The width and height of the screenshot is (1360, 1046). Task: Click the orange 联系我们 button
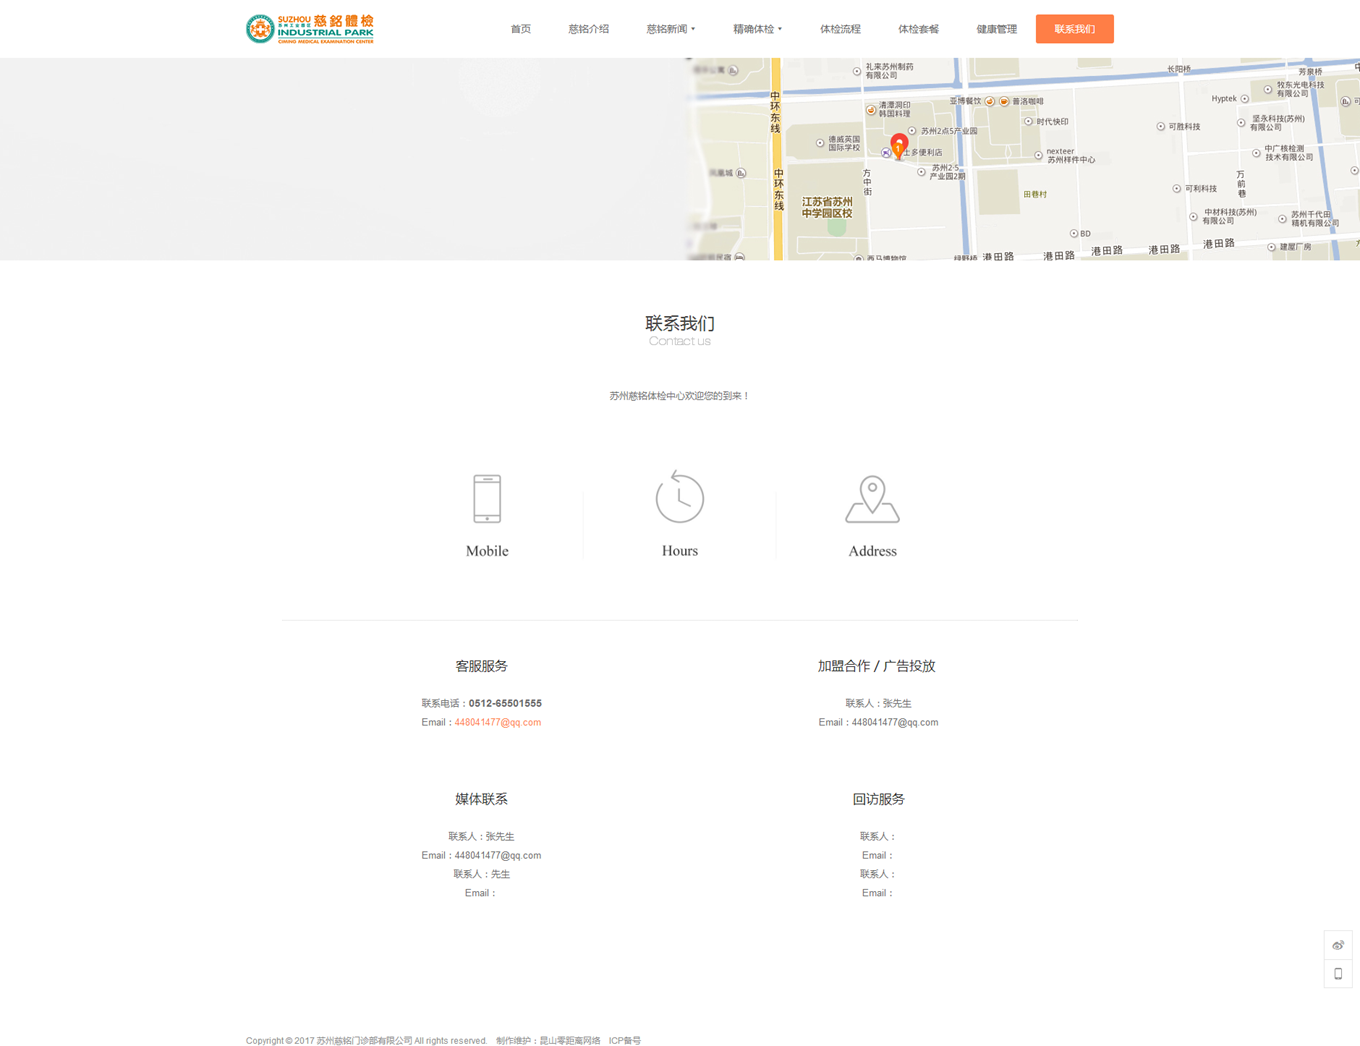tap(1074, 29)
